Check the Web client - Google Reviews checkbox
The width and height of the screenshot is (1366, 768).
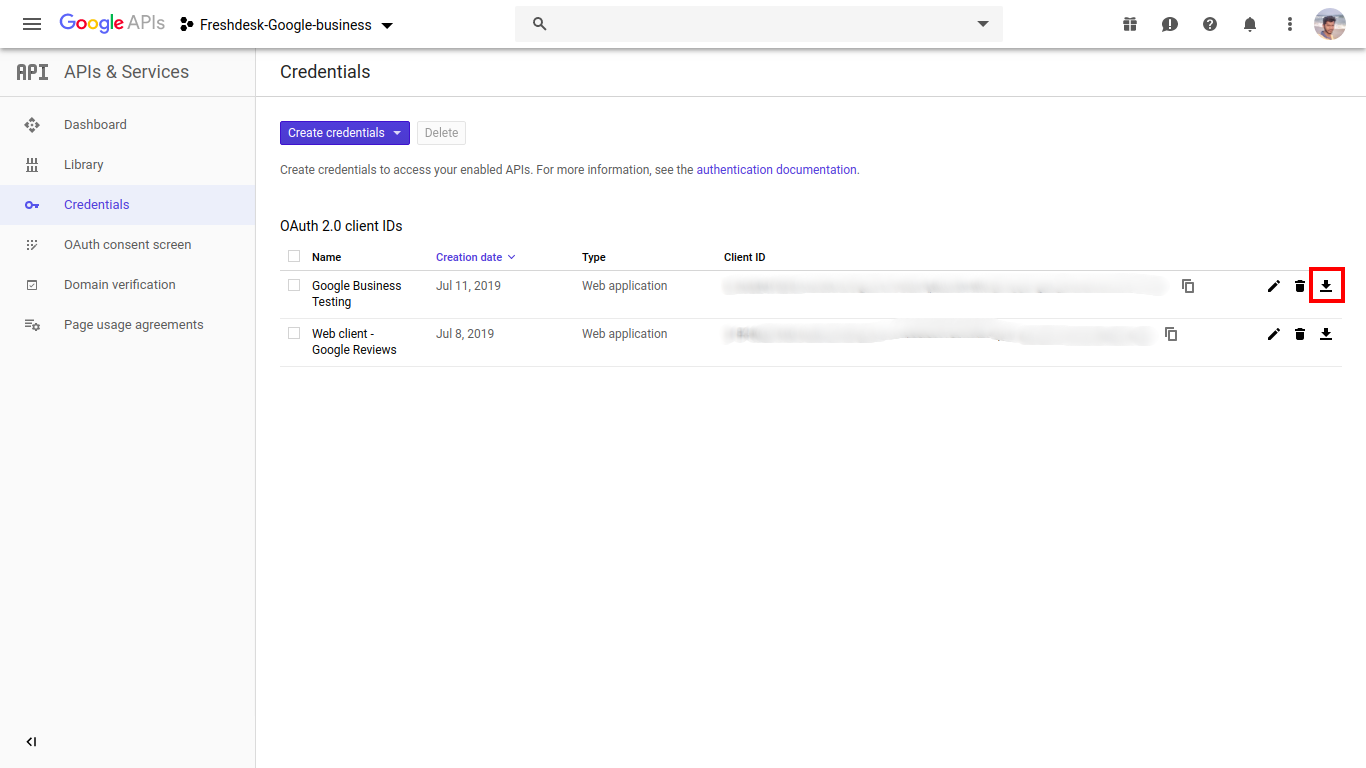coord(294,333)
